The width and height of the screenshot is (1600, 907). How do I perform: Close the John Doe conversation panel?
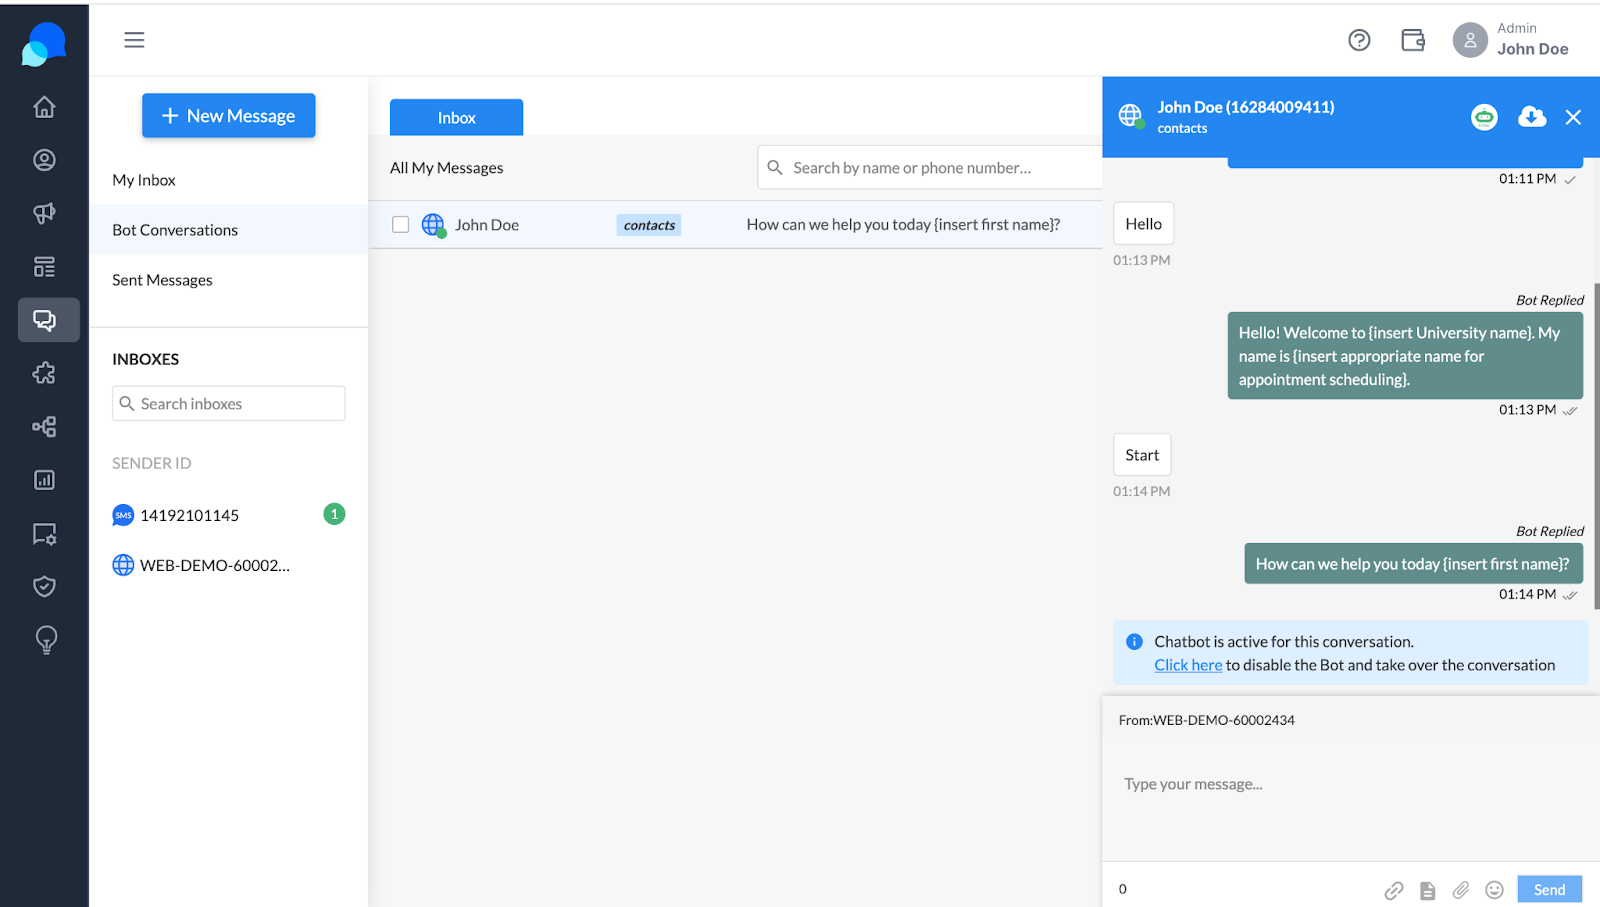(x=1573, y=117)
